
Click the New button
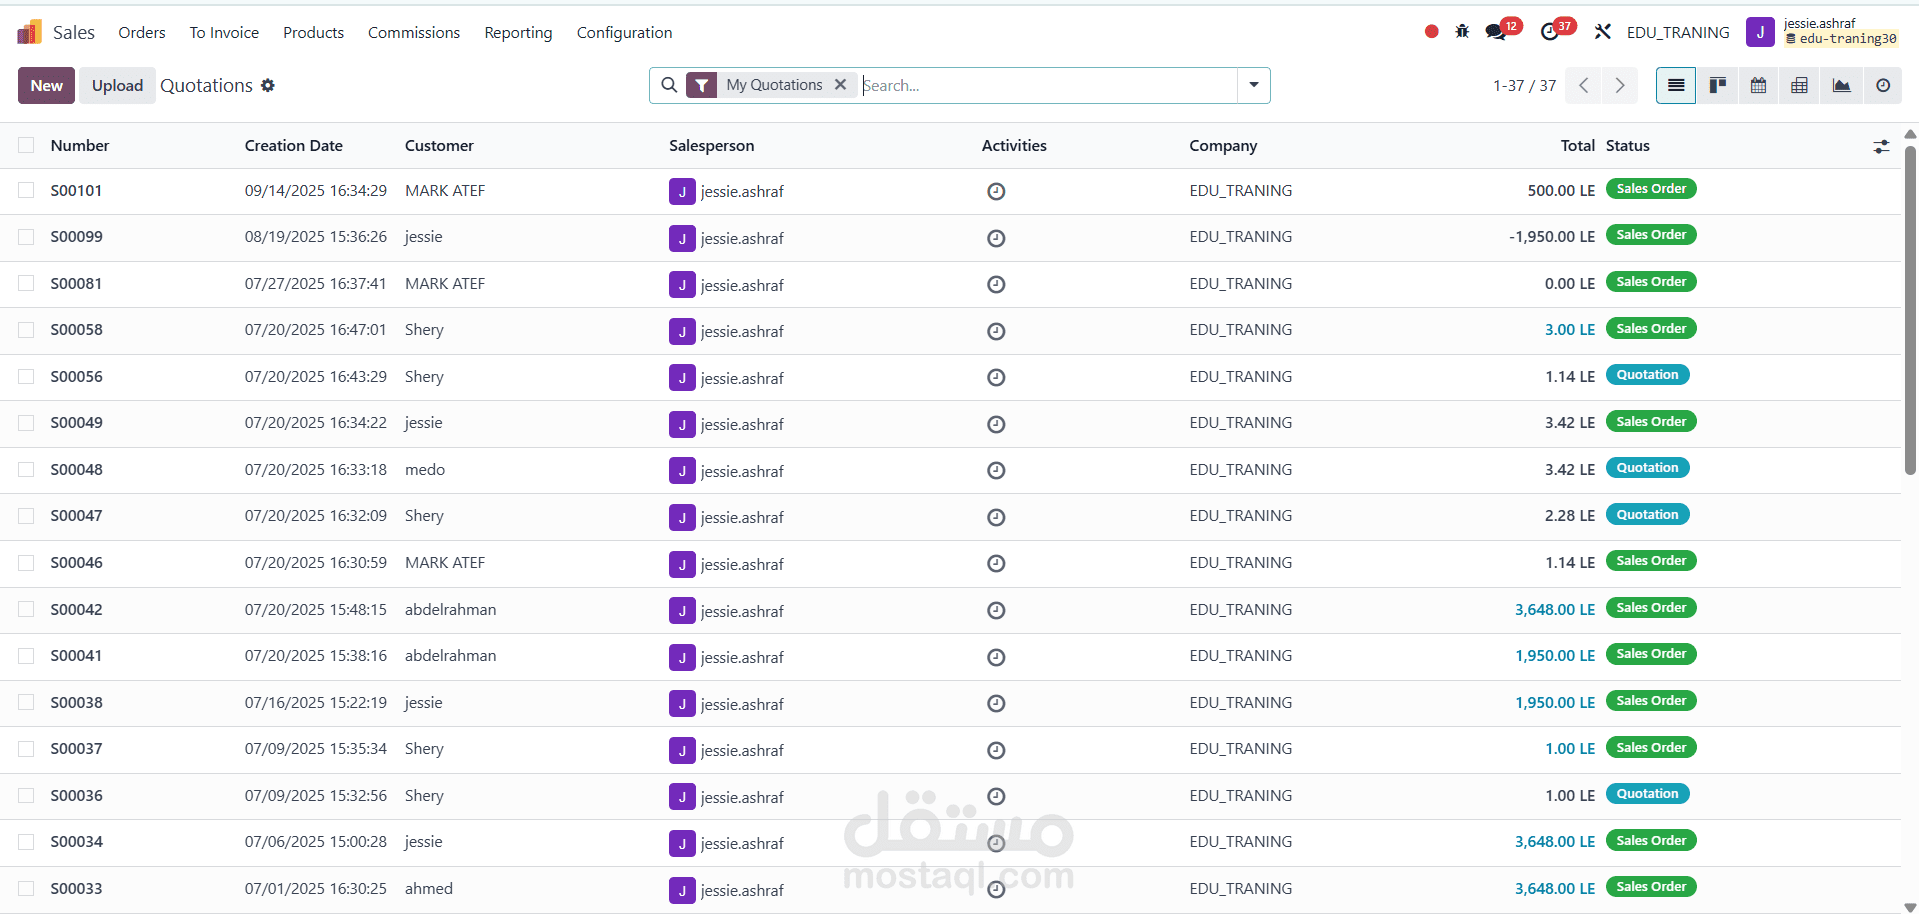(x=47, y=85)
